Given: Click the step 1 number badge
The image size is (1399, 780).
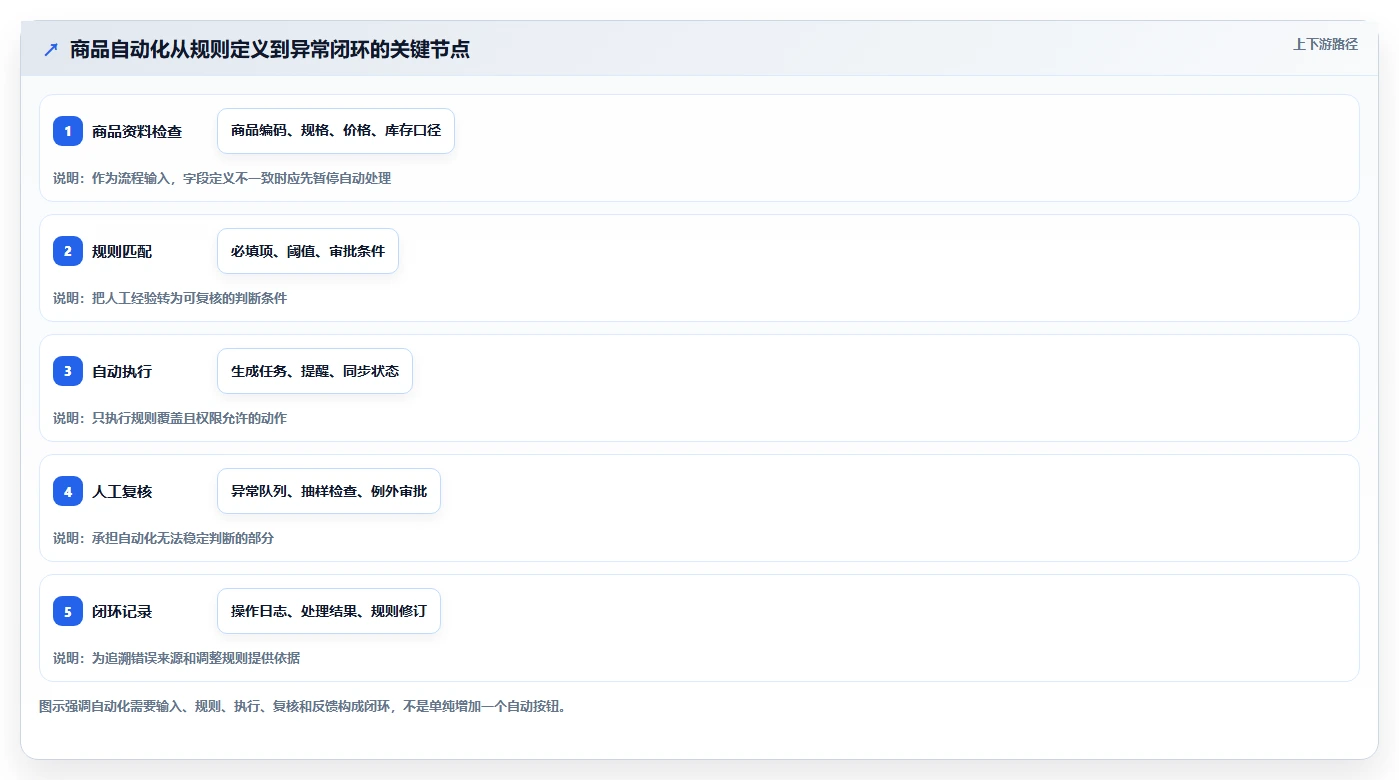Looking at the screenshot, I should coord(68,131).
